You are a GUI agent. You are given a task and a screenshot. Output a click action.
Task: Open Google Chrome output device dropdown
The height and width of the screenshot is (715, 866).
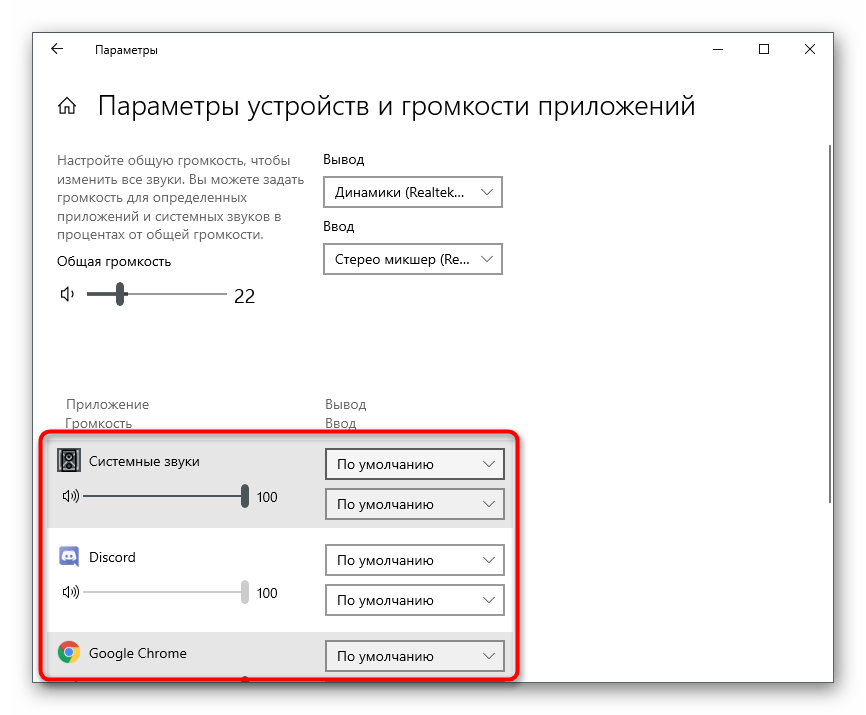[415, 656]
